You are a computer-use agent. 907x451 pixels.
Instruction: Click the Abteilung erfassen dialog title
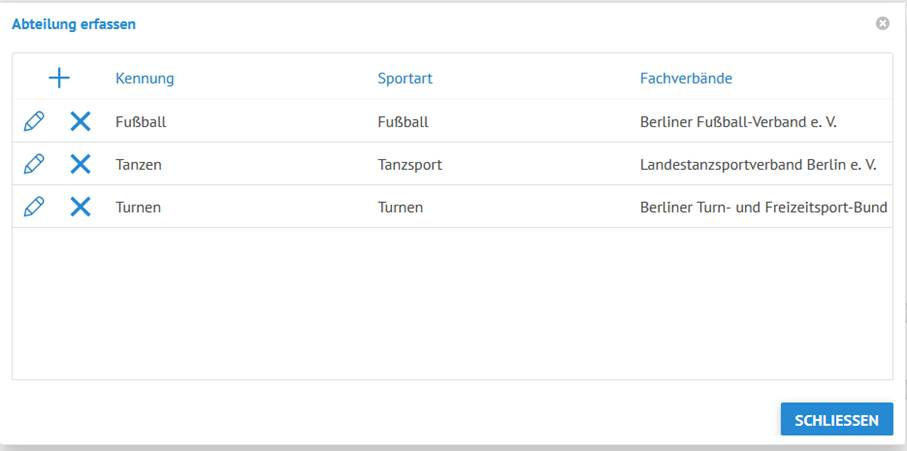pyautogui.click(x=74, y=24)
